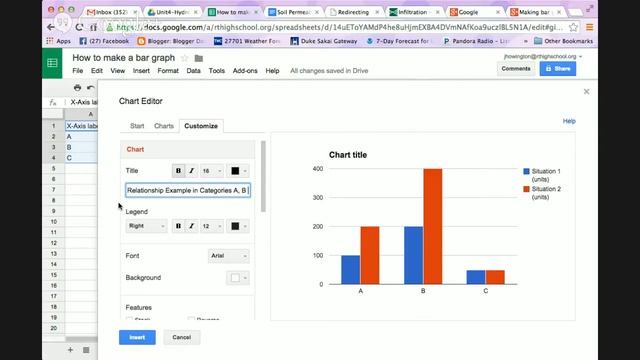Screen dimensions: 640x360
Task: Click the 'Chart title' heading in preview
Action: 348,155
